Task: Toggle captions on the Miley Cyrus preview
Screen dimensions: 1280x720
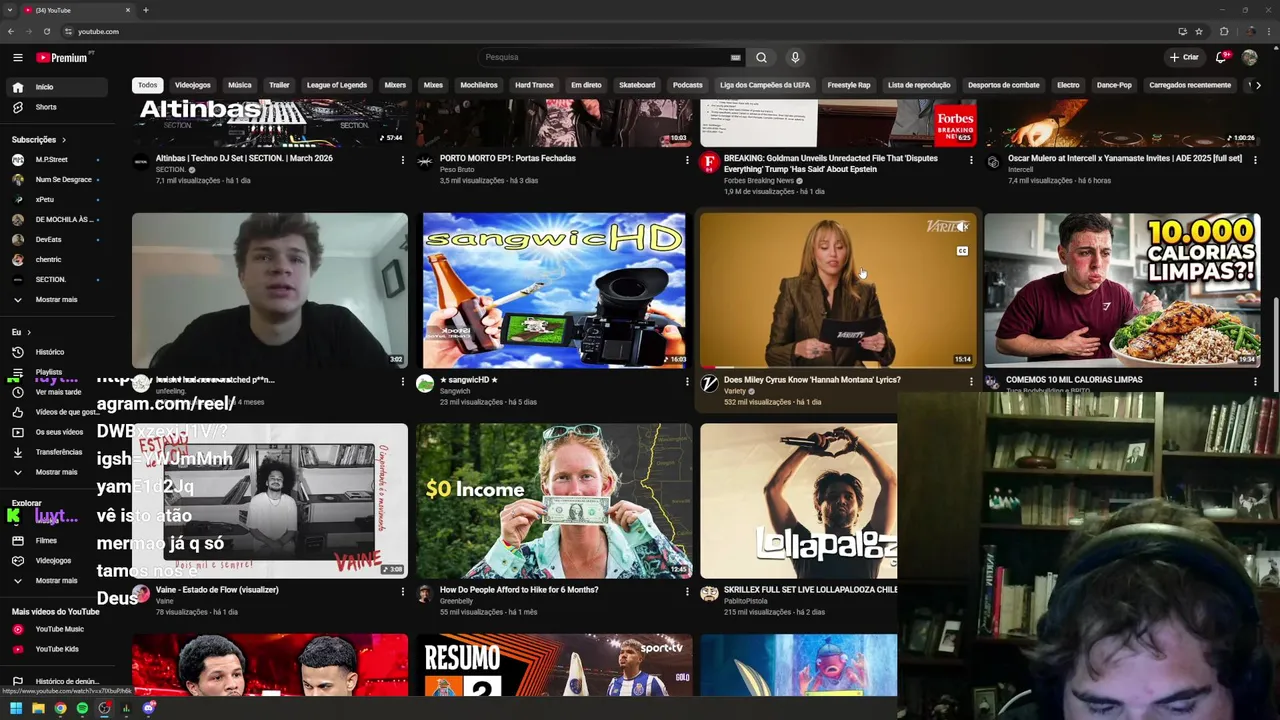Action: tap(962, 251)
